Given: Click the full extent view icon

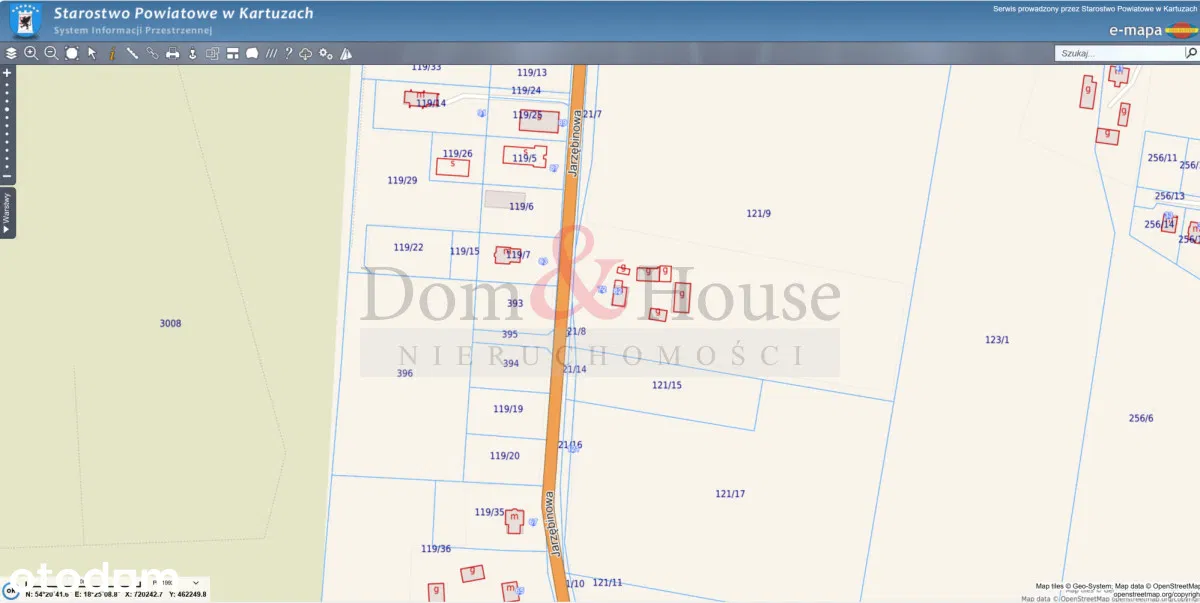Looking at the screenshot, I should (x=72, y=53).
